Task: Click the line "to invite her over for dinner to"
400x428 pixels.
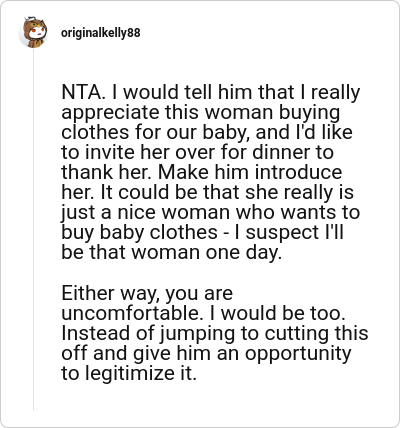Action: pos(197,152)
